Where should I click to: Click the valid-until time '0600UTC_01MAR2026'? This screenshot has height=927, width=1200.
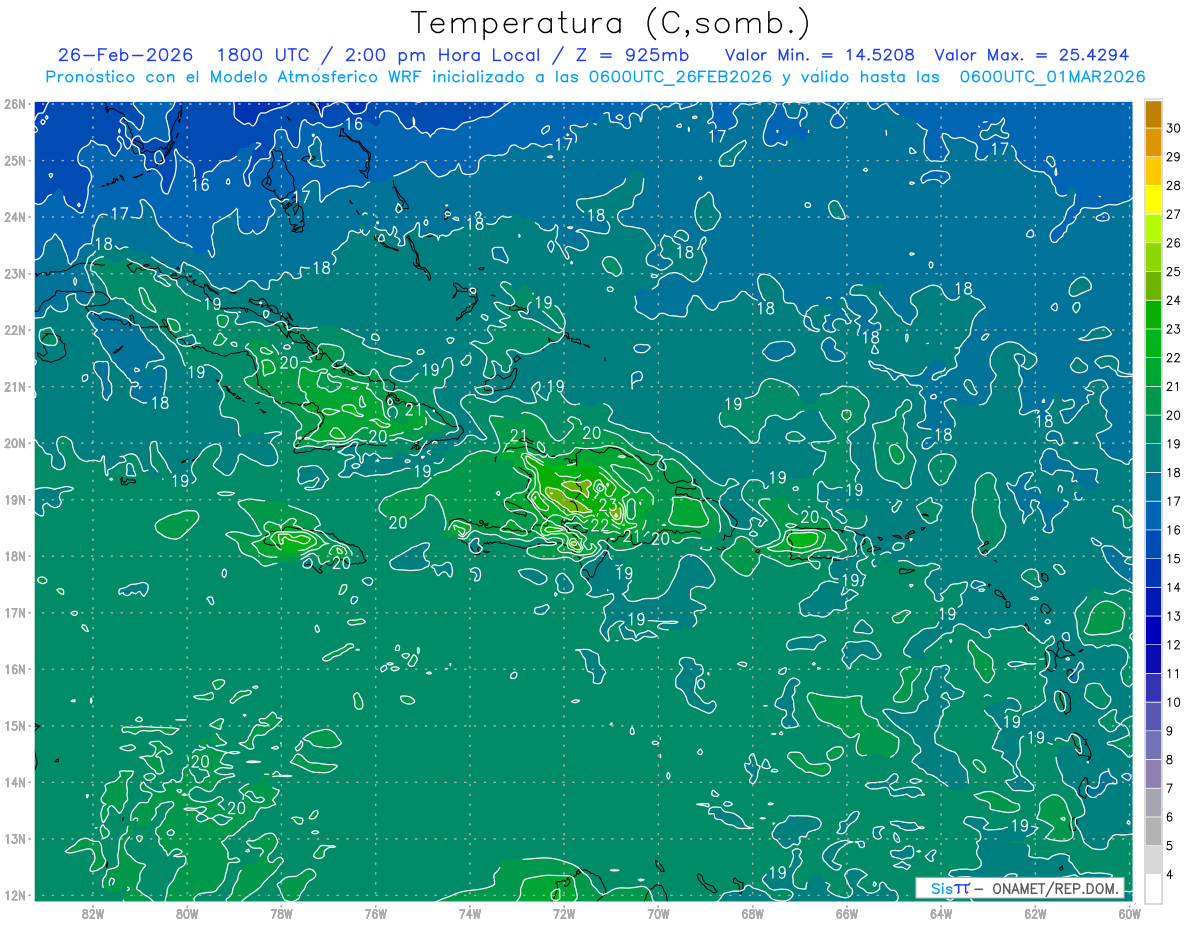[1053, 77]
